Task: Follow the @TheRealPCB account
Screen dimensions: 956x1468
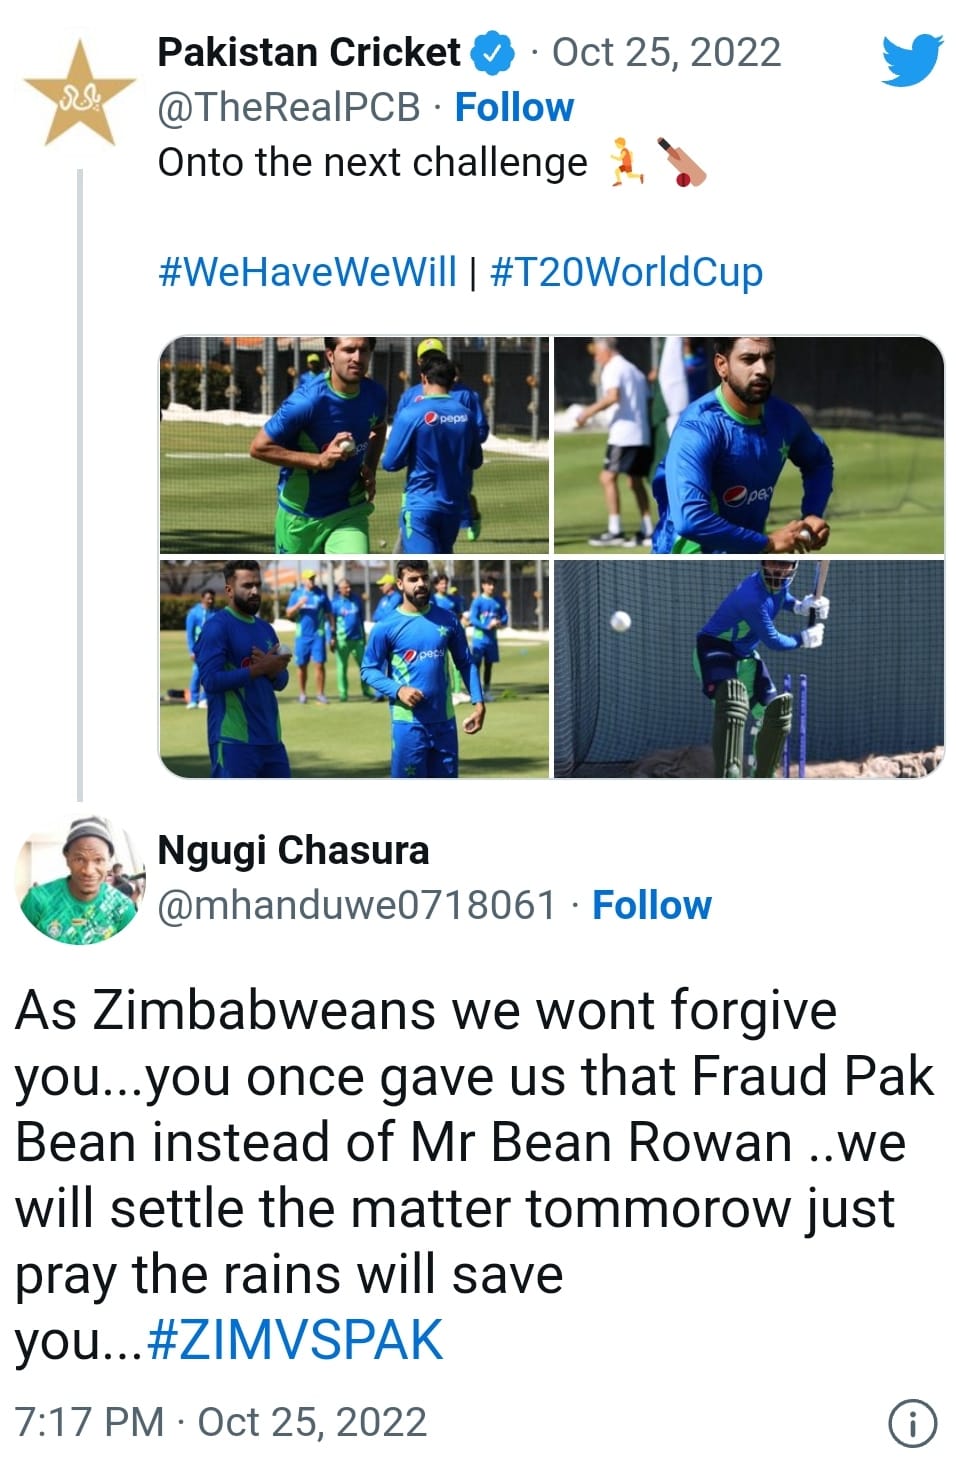Action: click(514, 107)
